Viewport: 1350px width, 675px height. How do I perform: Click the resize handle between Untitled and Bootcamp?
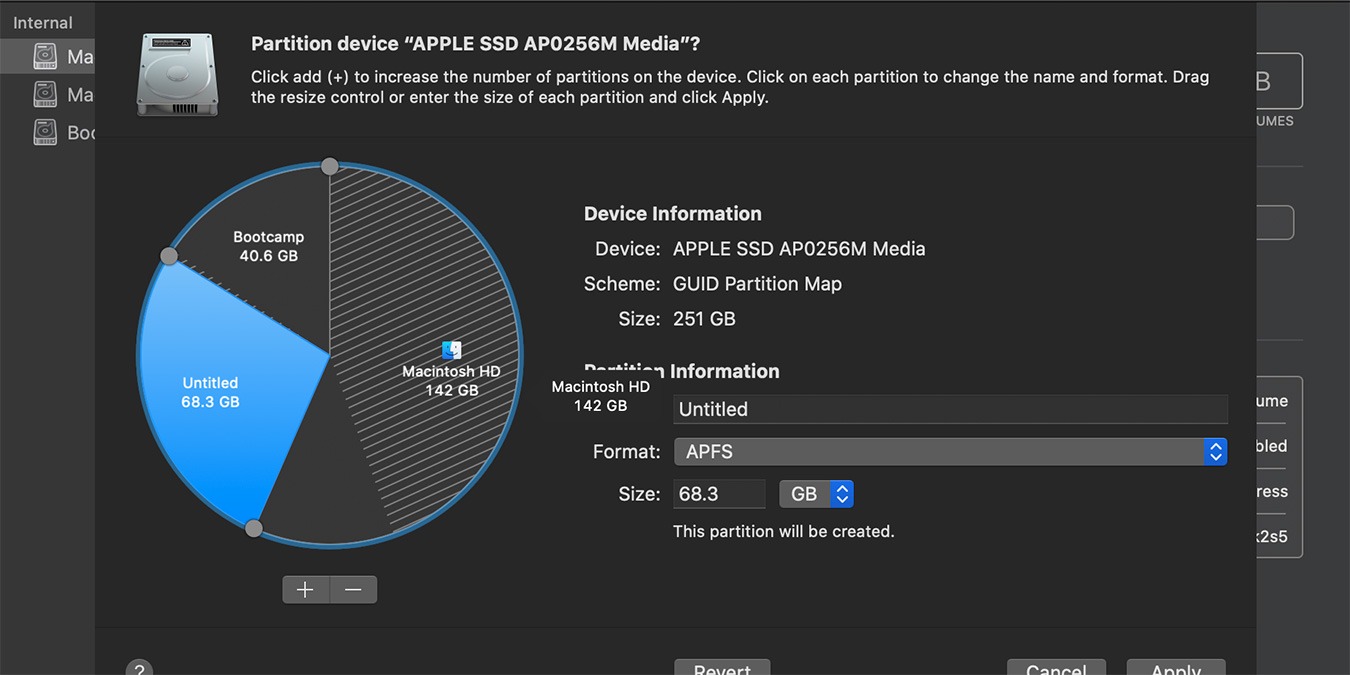pyautogui.click(x=168, y=256)
